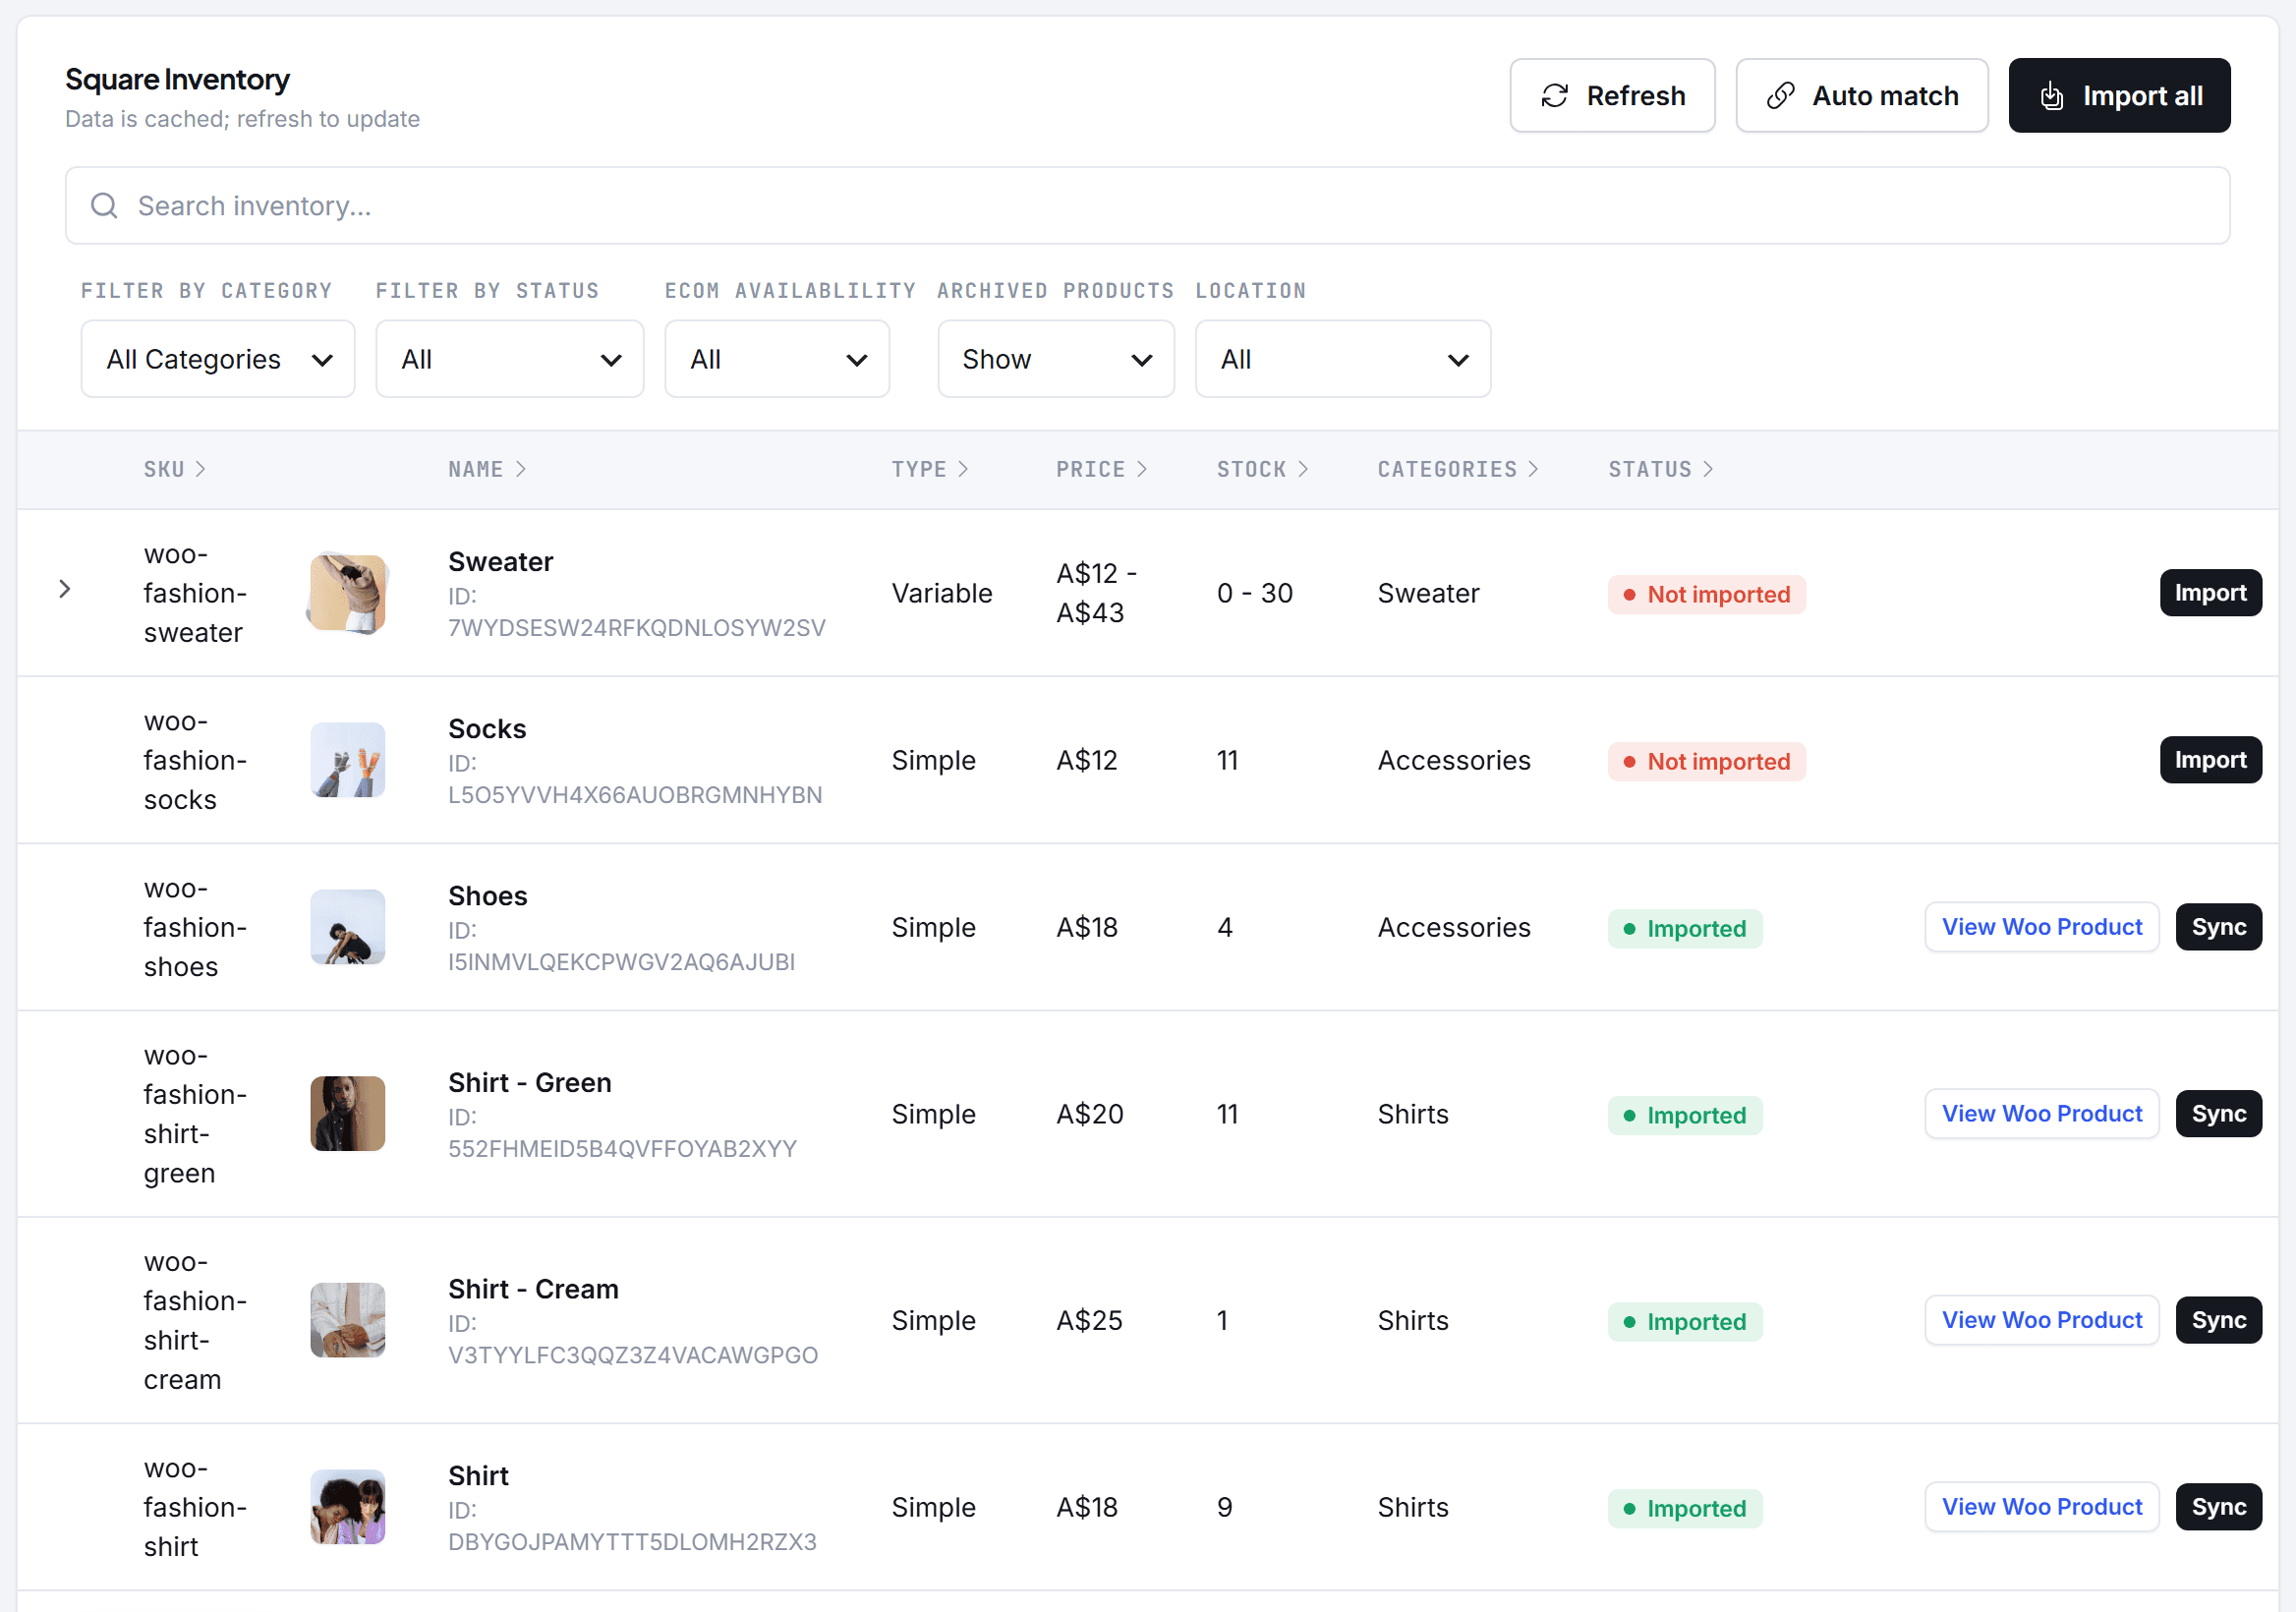Click the Not imported badge for Sweater
Image resolution: width=2296 pixels, height=1612 pixels.
pos(1707,594)
